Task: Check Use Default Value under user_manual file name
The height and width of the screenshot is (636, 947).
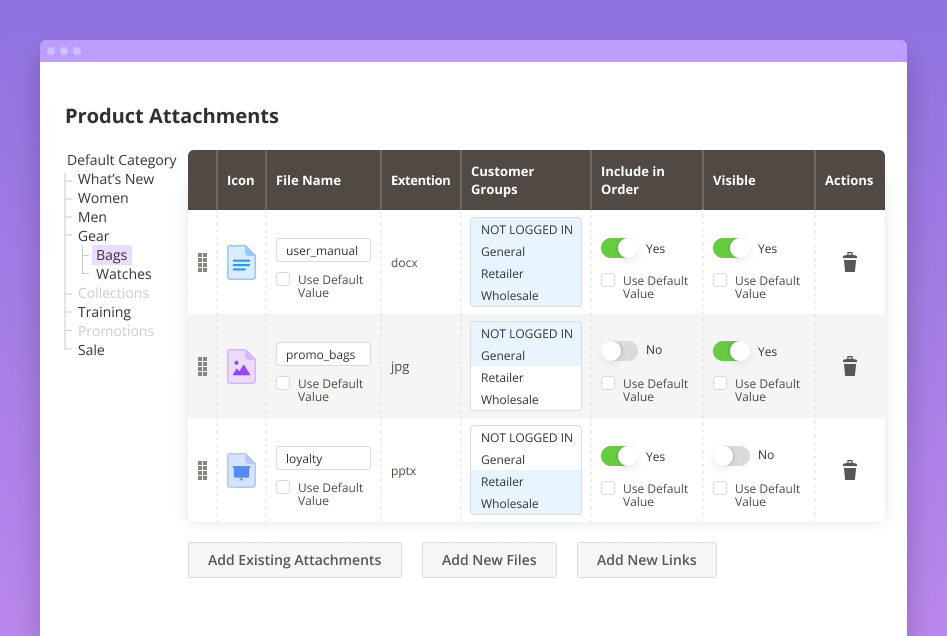Action: coord(282,281)
